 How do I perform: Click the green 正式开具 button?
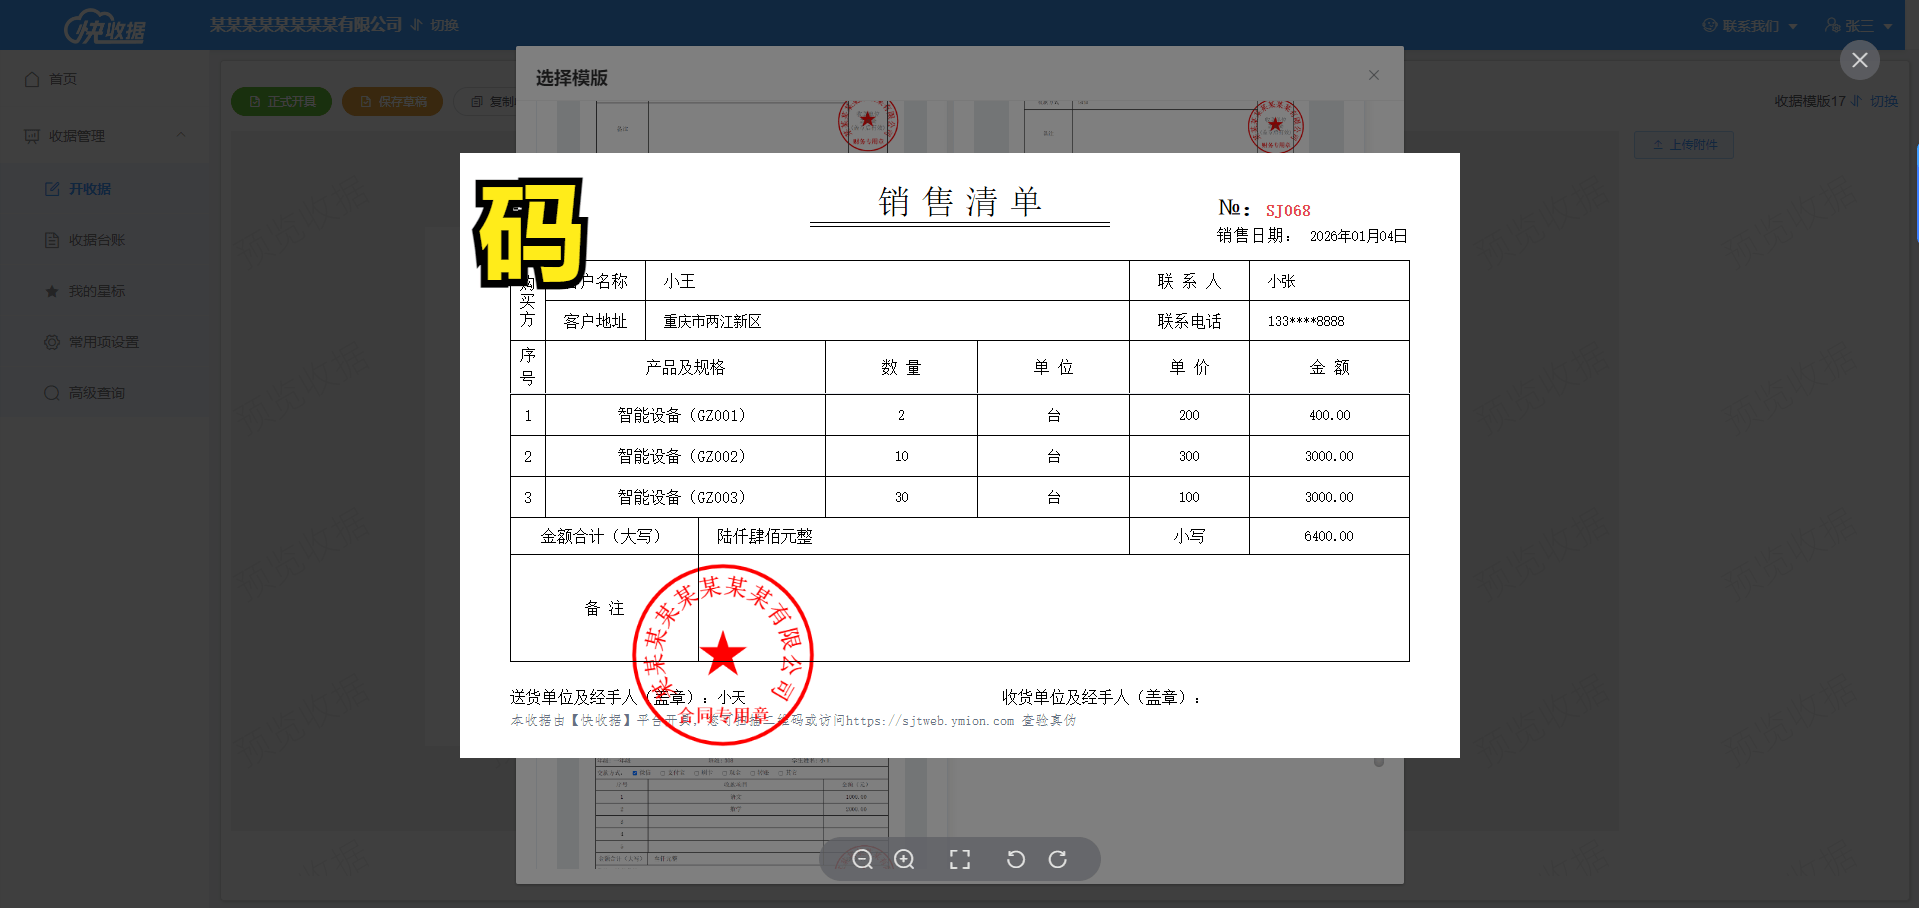pos(281,102)
